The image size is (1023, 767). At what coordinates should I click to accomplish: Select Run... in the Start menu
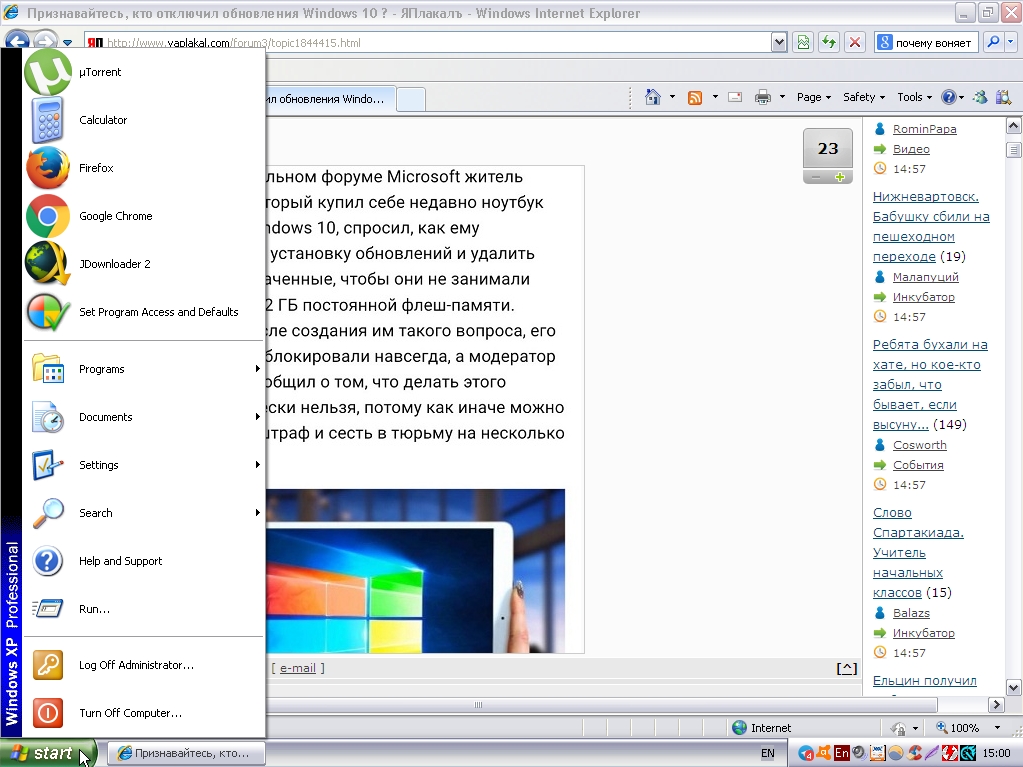coord(94,609)
